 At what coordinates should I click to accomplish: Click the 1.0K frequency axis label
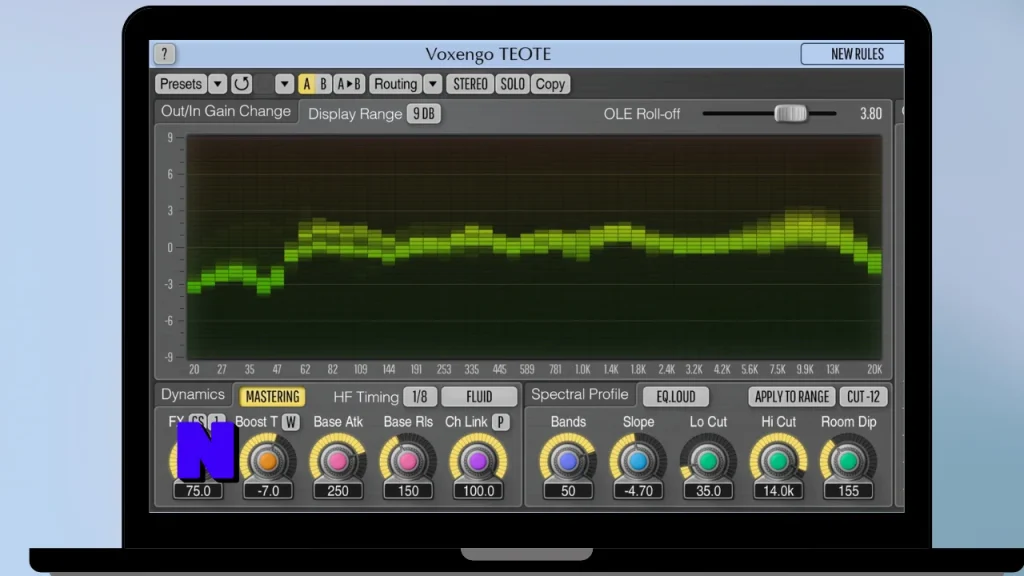coord(583,370)
